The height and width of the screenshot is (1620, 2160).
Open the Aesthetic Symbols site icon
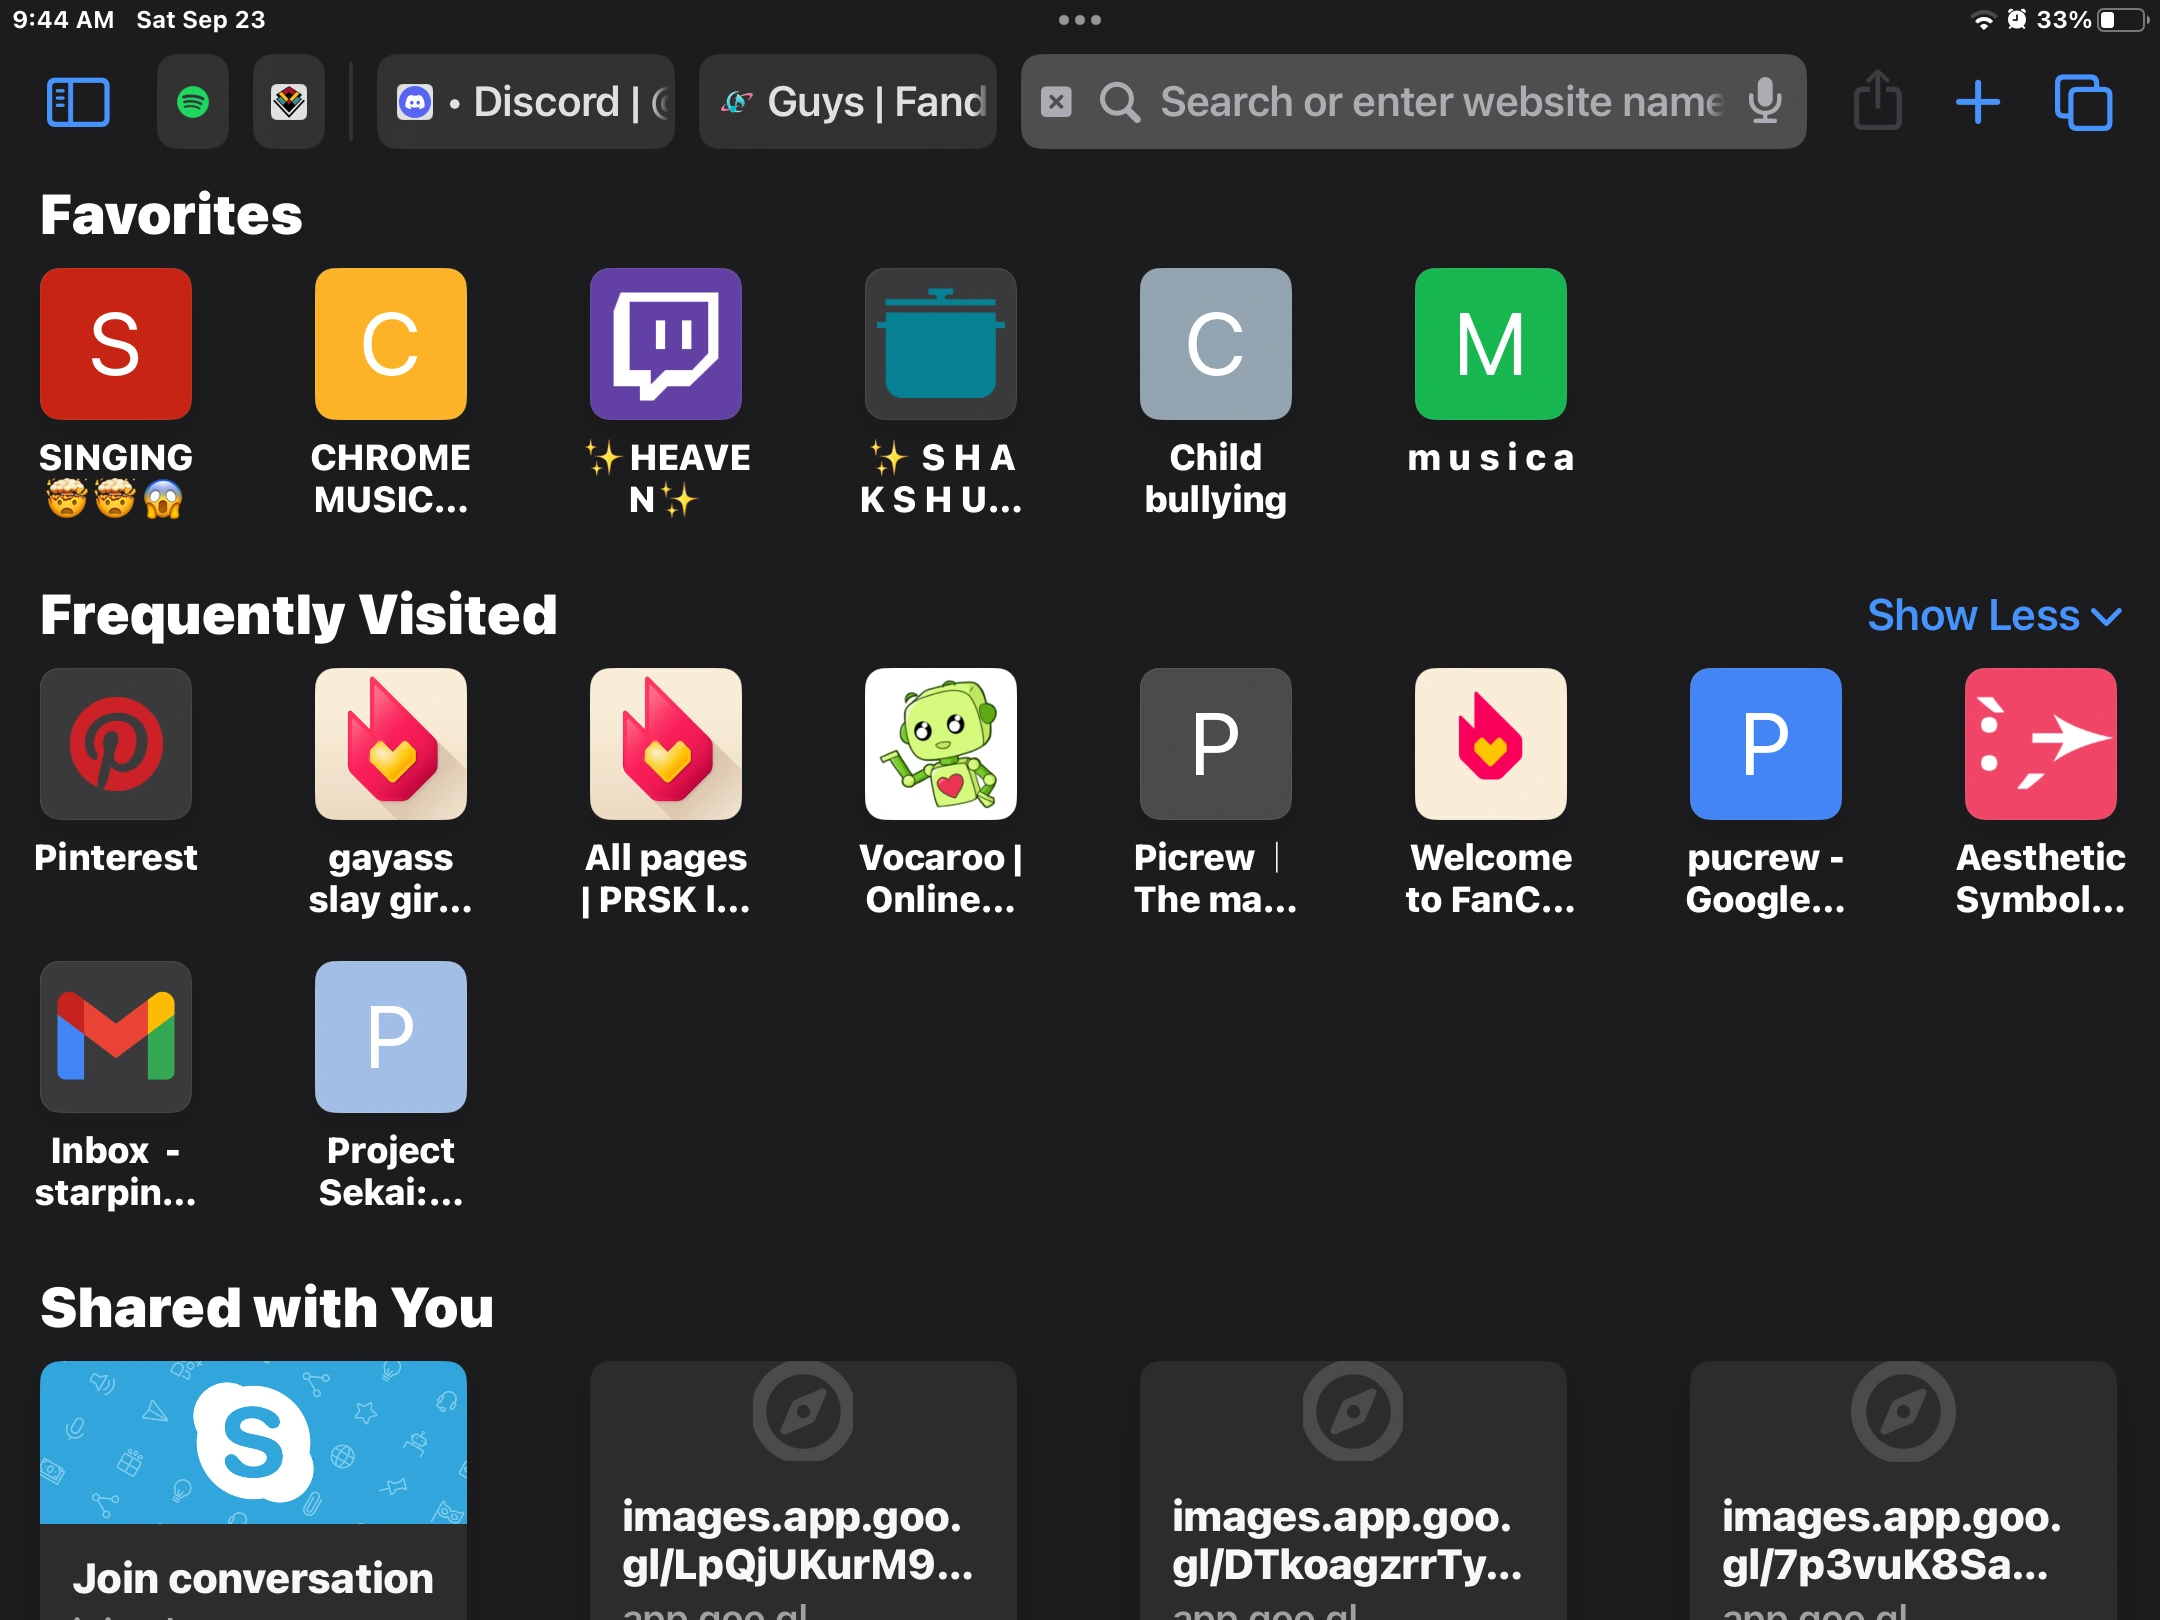coord(2040,744)
